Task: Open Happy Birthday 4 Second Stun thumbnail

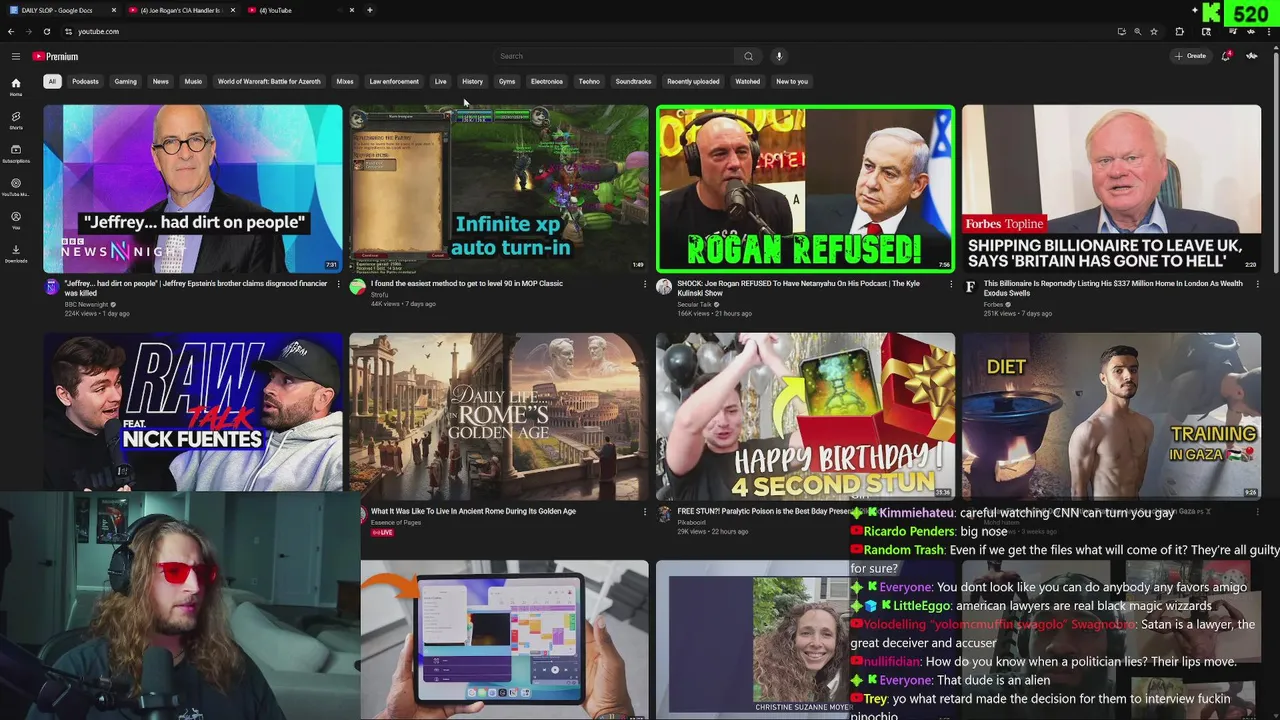Action: (805, 416)
